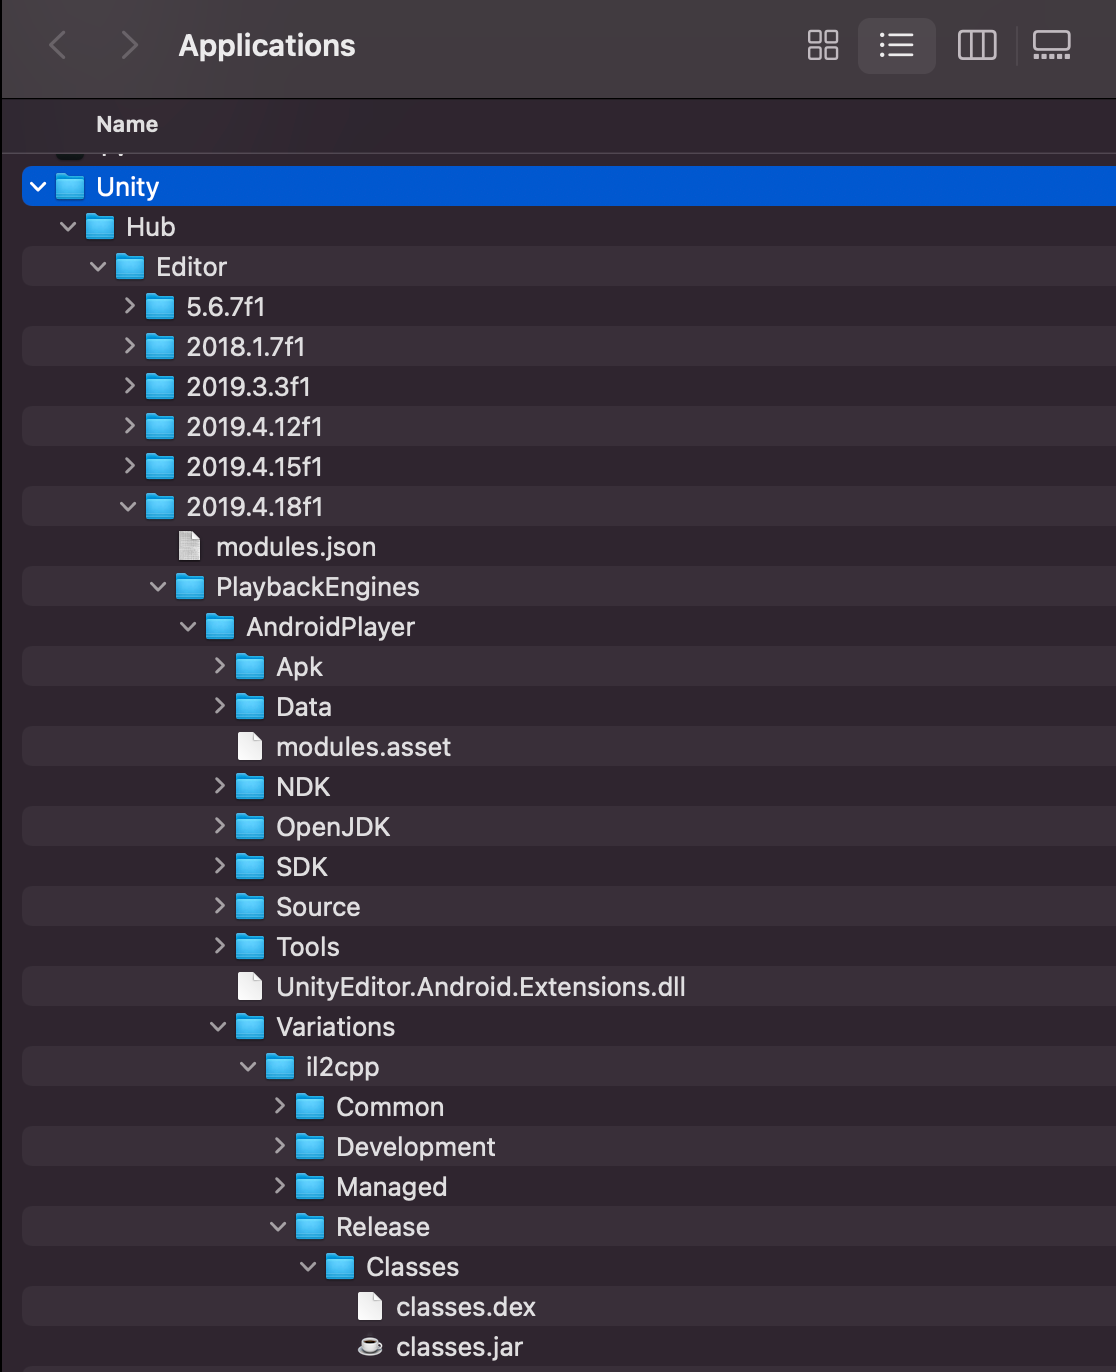Click the Editor folder icon
Screen dimensions: 1116x1372
click(x=130, y=267)
